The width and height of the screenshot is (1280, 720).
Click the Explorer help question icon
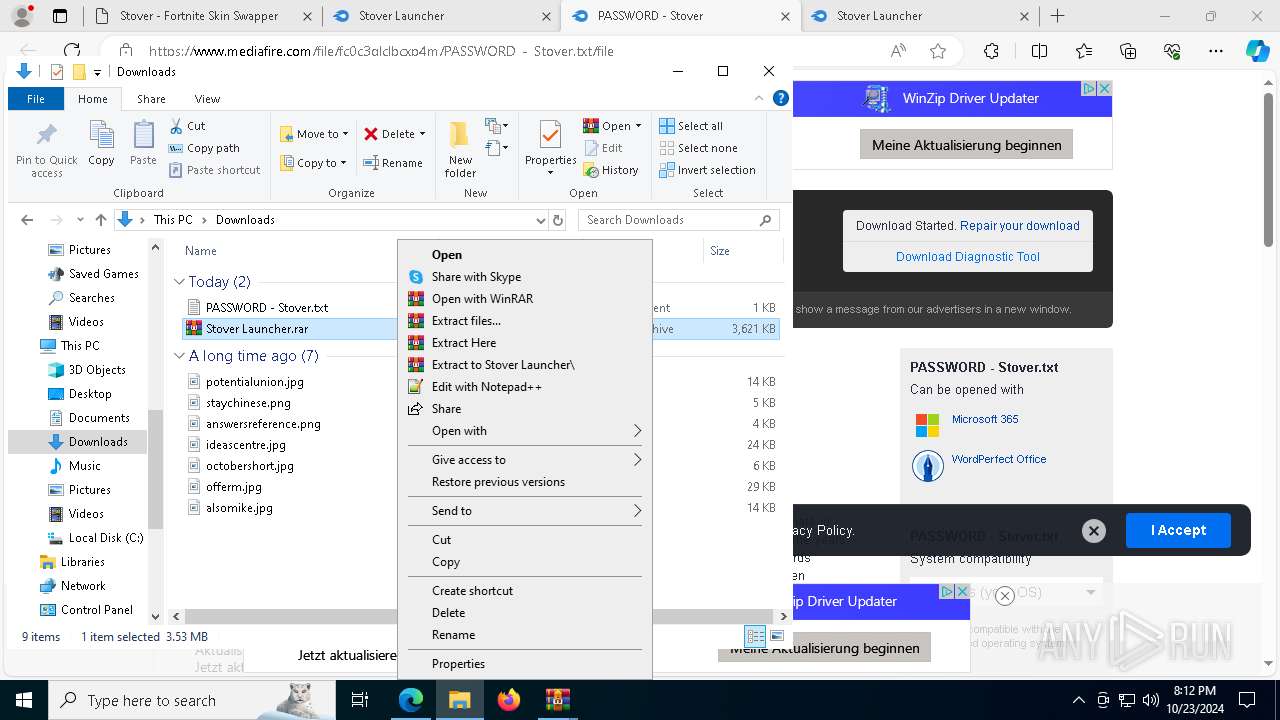pos(781,98)
